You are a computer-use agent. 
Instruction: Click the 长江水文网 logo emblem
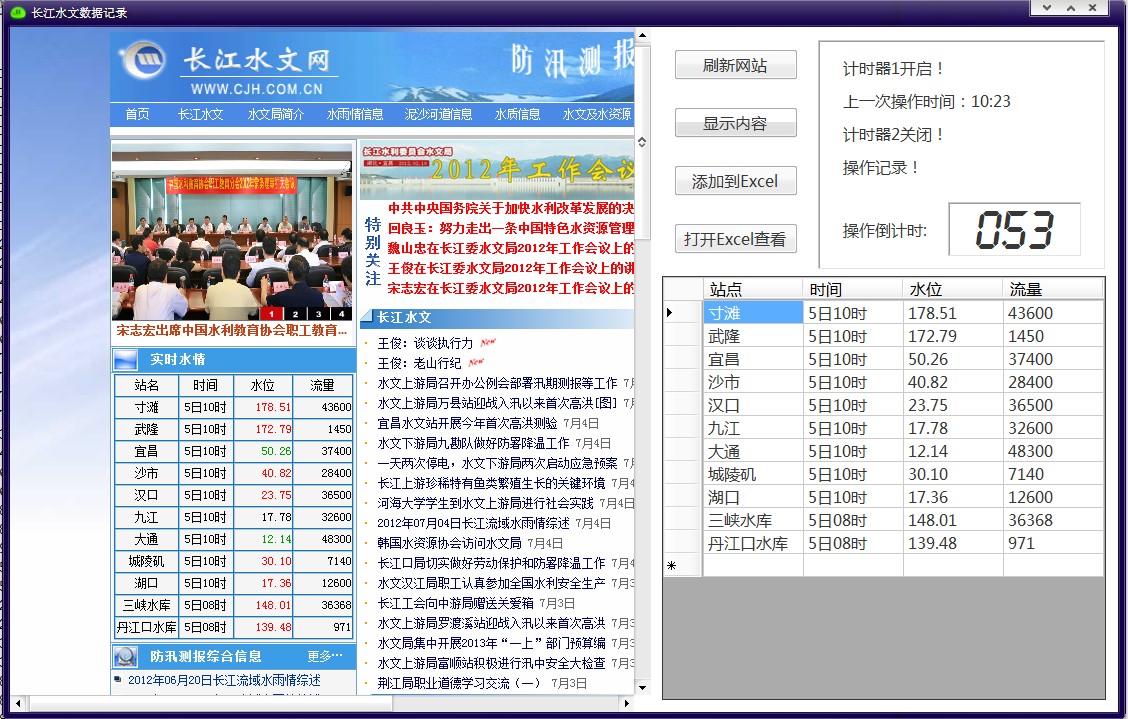145,60
